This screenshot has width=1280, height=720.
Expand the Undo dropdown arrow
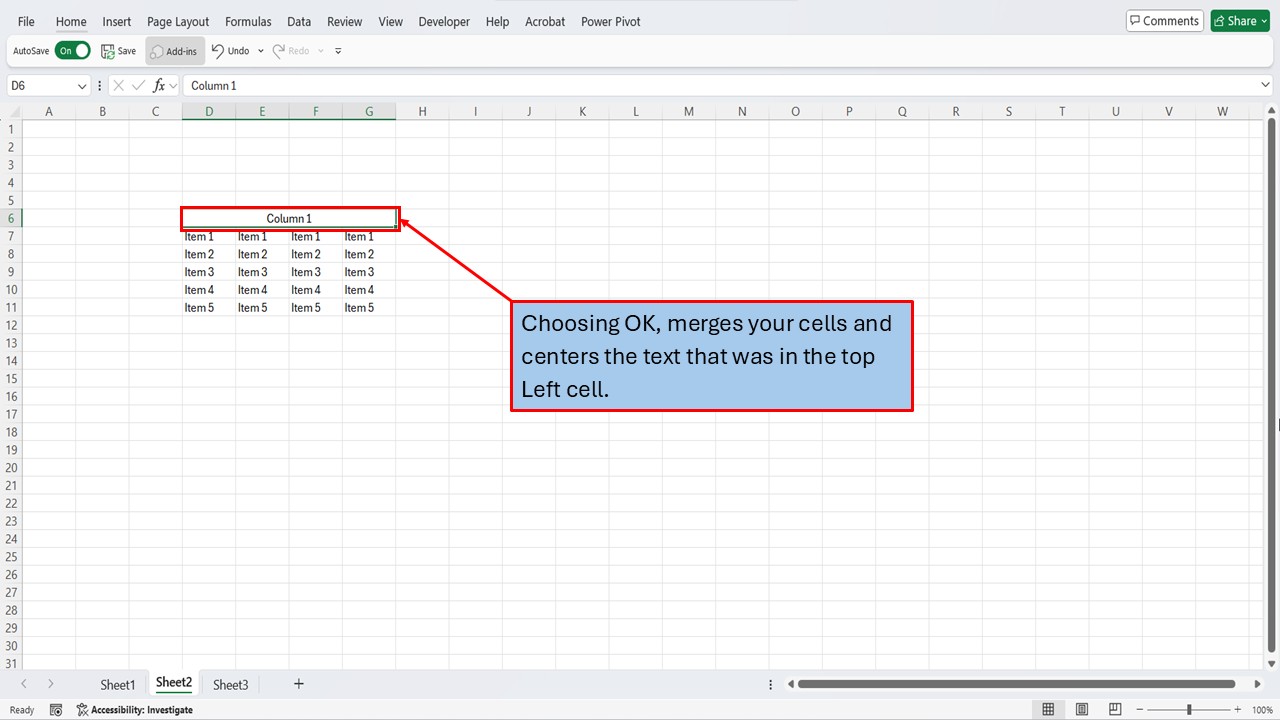click(259, 50)
